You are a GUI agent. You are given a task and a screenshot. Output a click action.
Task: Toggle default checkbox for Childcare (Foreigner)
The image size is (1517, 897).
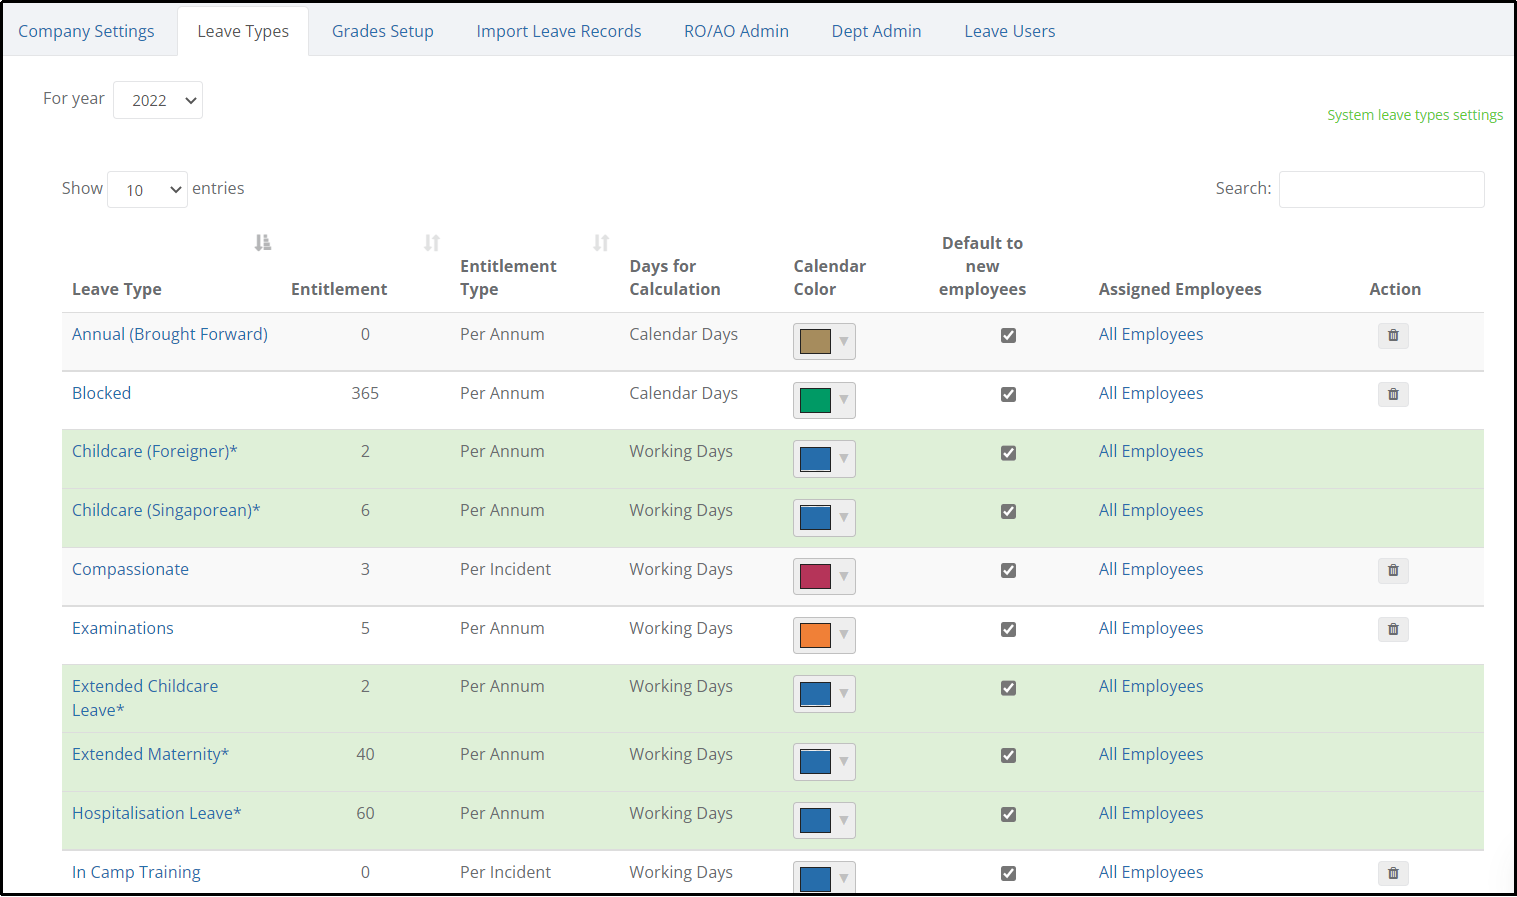click(x=1008, y=453)
